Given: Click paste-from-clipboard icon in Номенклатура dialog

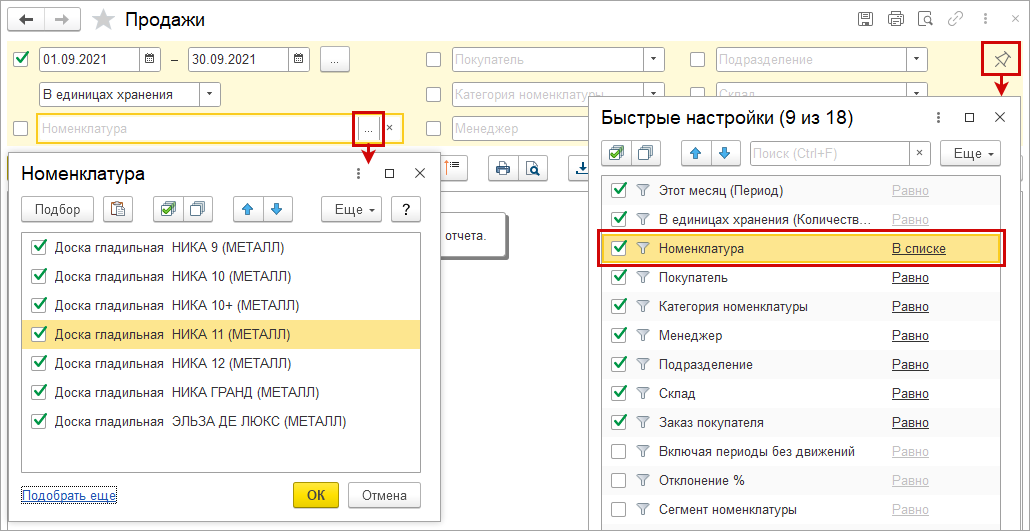Looking at the screenshot, I should [118, 209].
